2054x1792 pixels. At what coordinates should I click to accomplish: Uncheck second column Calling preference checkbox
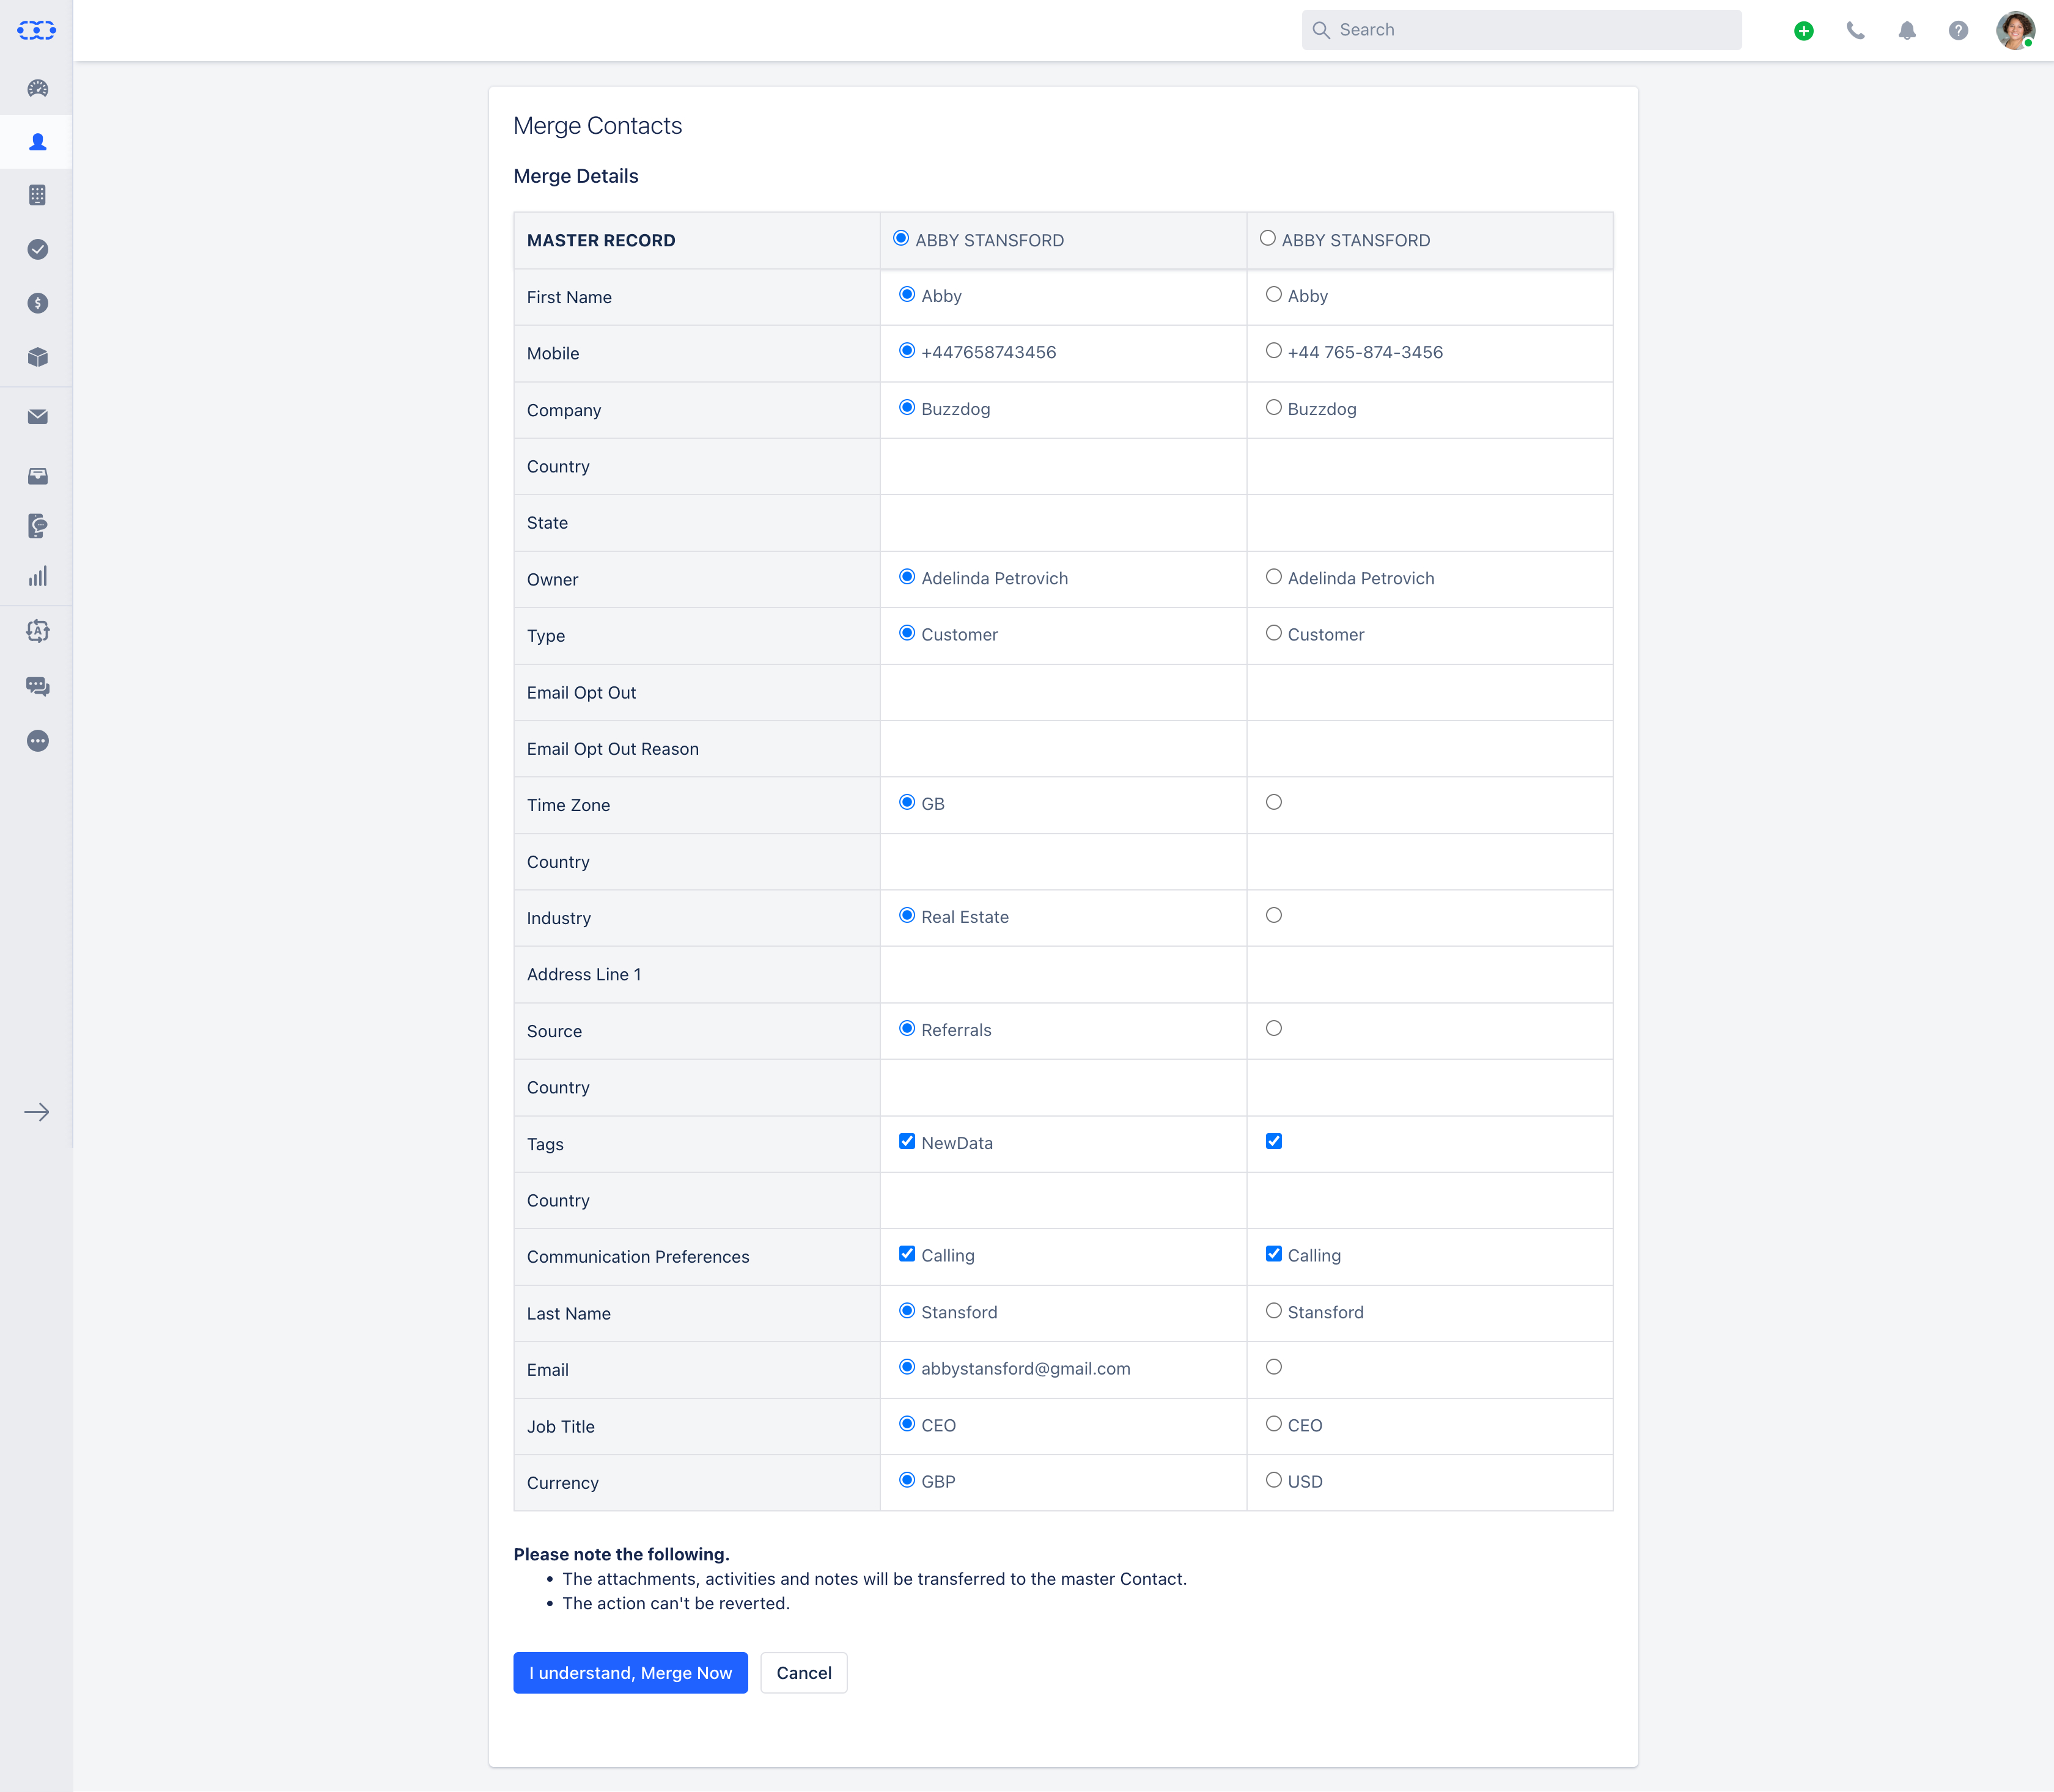coord(1273,1254)
